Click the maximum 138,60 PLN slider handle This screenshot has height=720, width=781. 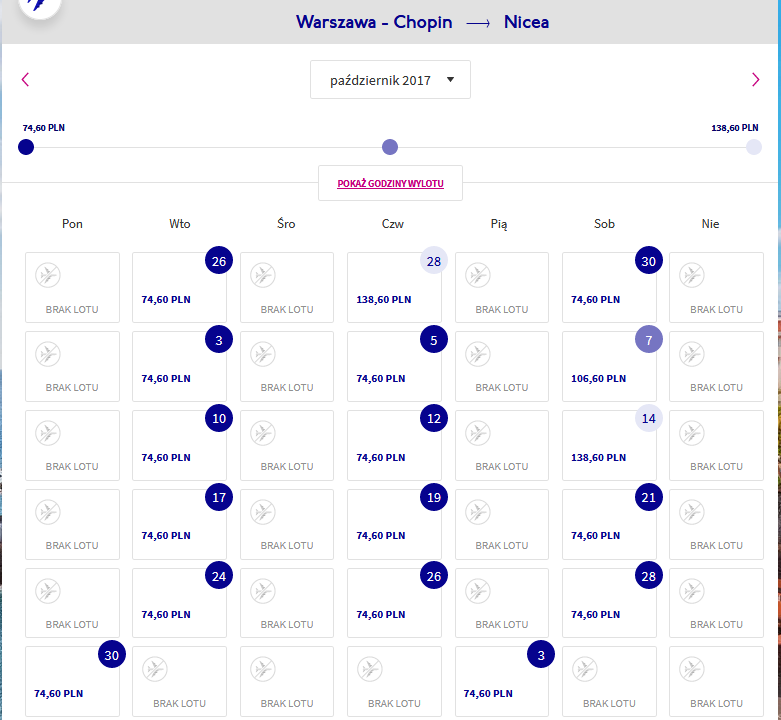(754, 147)
